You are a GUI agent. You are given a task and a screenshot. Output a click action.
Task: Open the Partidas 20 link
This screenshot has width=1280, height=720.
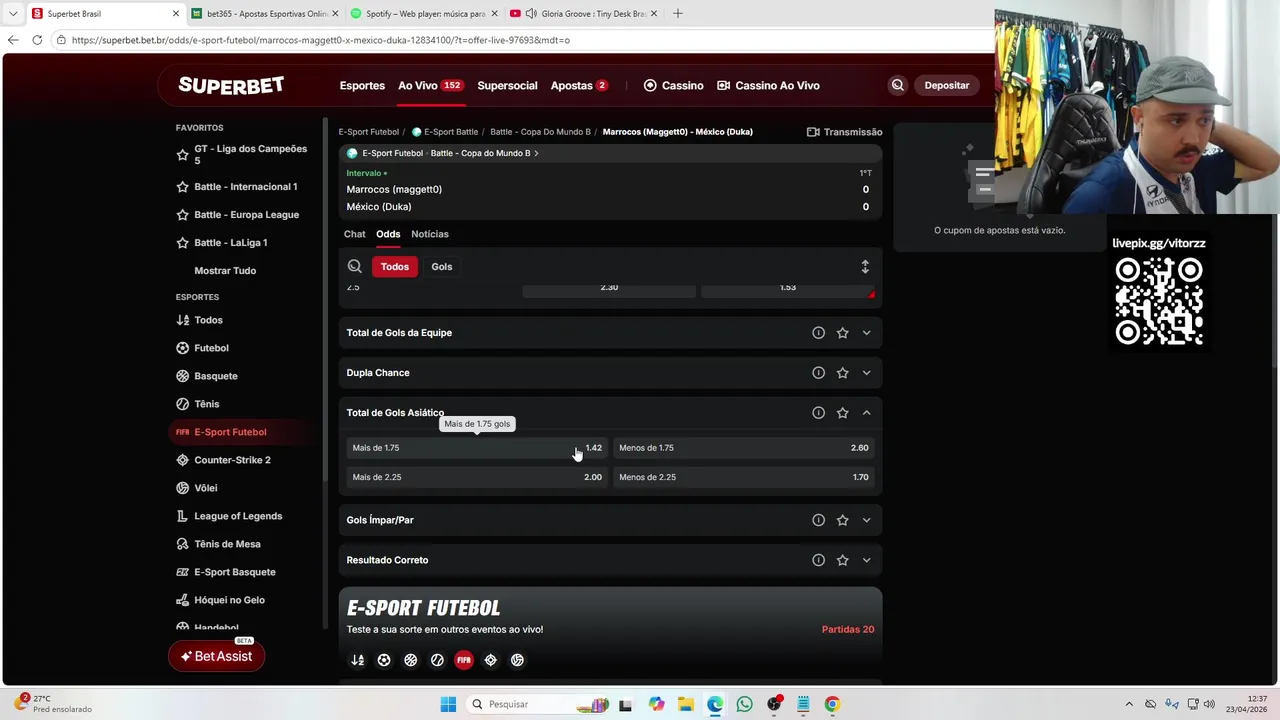[848, 630]
